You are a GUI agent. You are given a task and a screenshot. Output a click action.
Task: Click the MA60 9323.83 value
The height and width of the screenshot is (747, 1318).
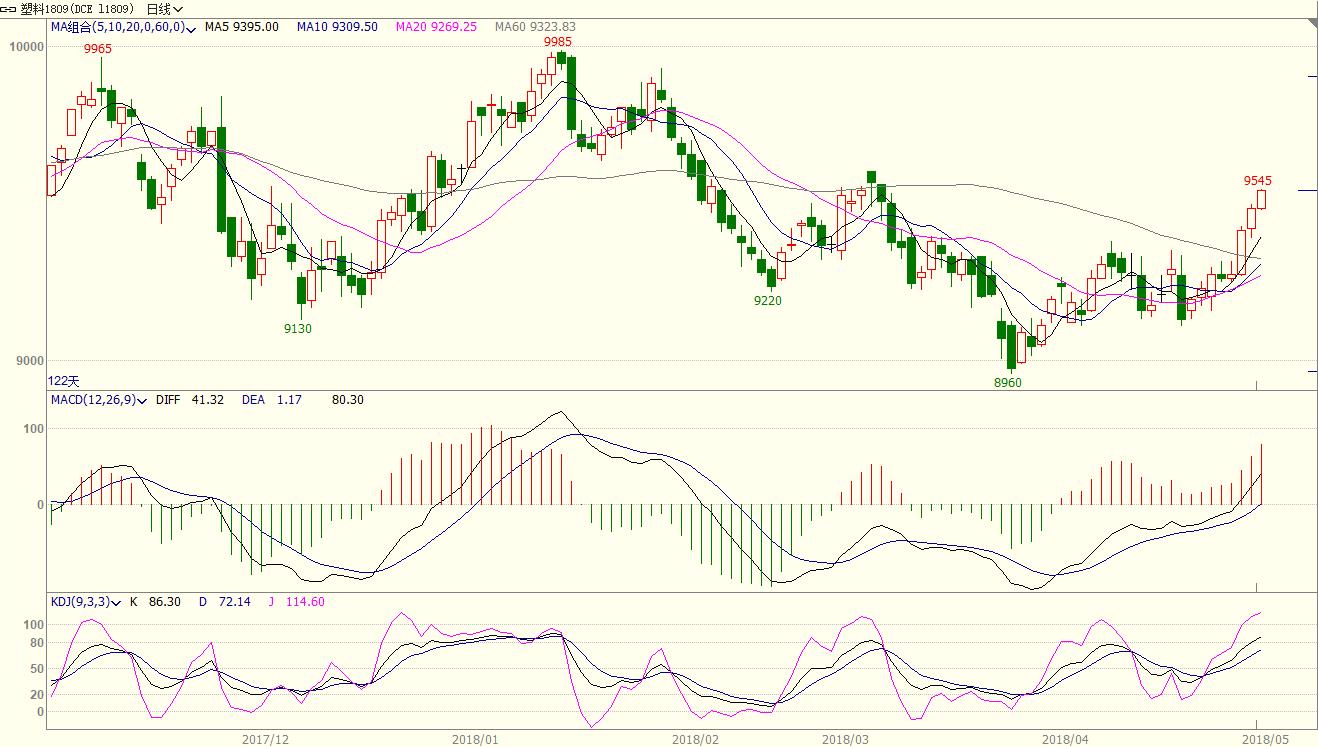pyautogui.click(x=535, y=27)
